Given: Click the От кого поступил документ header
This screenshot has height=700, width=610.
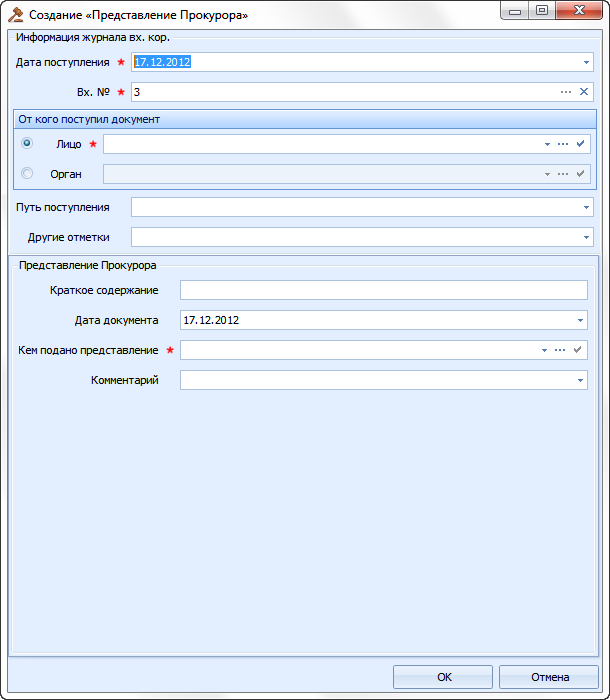Looking at the screenshot, I should [x=305, y=120].
